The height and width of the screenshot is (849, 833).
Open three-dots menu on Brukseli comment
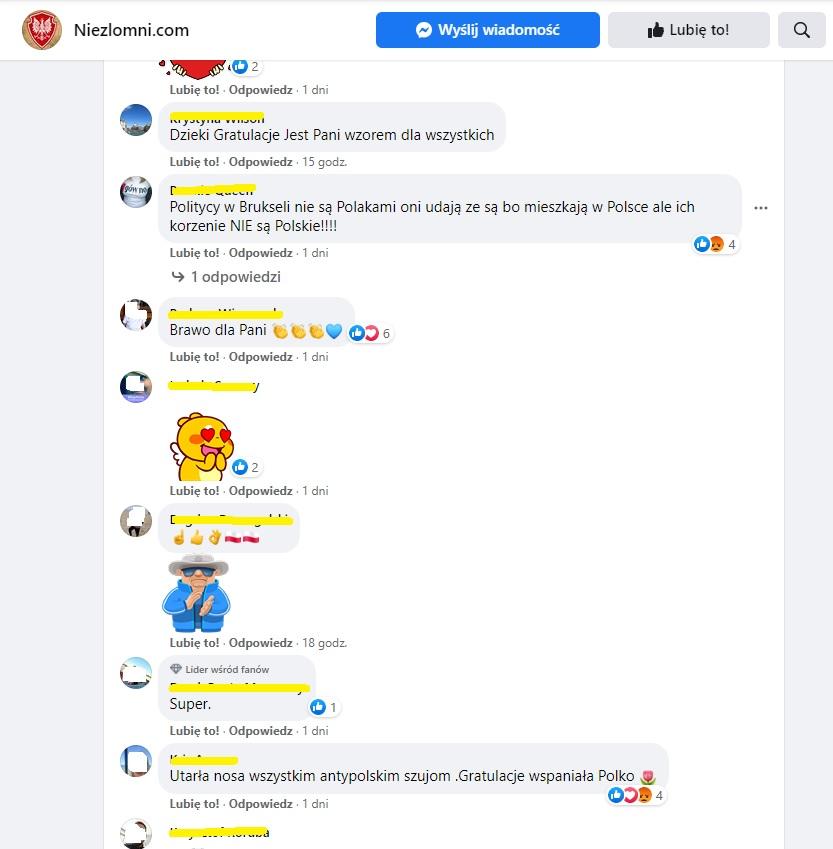coord(761,208)
